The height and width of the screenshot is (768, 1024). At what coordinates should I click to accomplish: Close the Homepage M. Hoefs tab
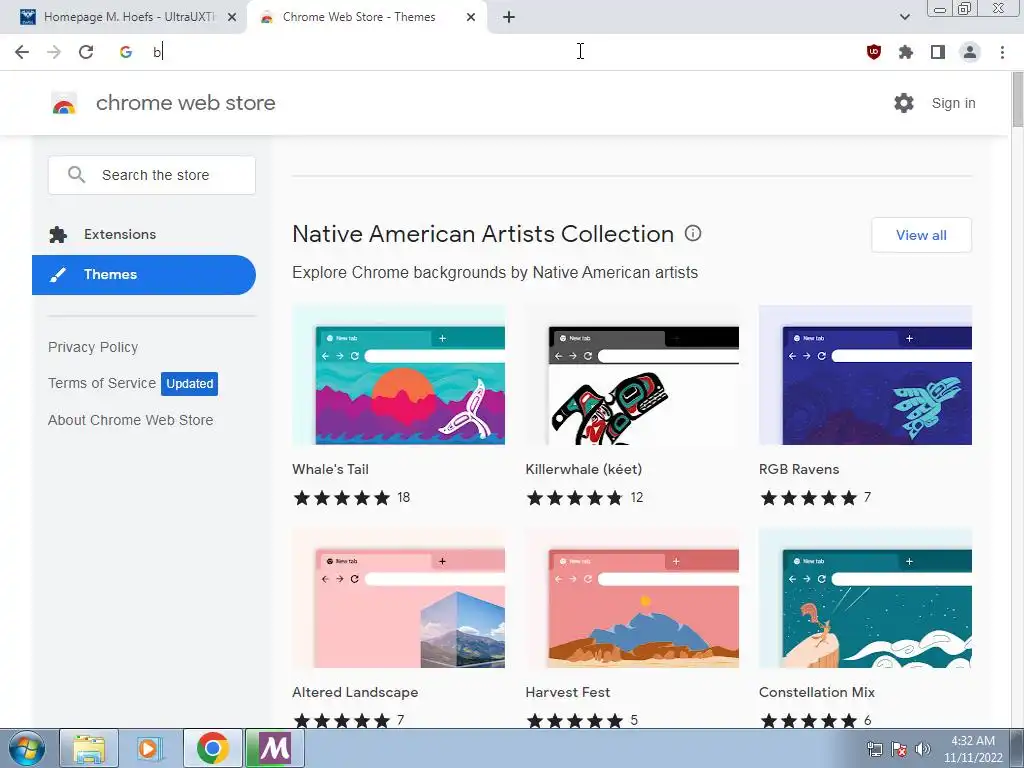(x=232, y=17)
